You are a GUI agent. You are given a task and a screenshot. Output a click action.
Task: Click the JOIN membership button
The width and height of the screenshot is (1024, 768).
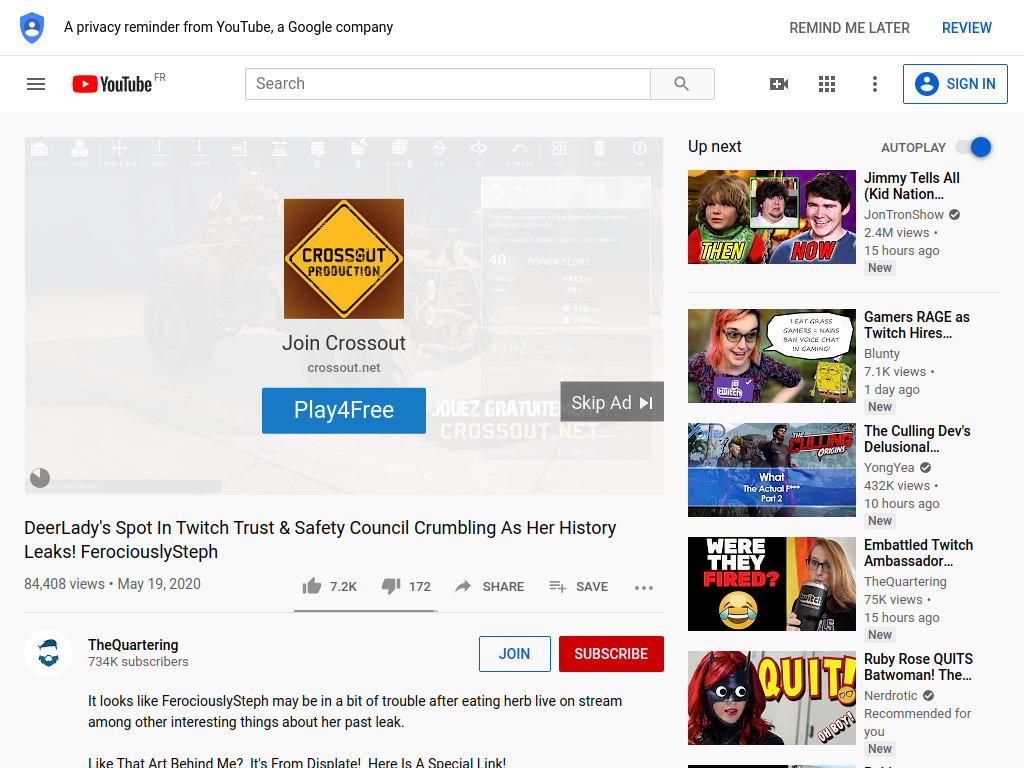tap(515, 654)
